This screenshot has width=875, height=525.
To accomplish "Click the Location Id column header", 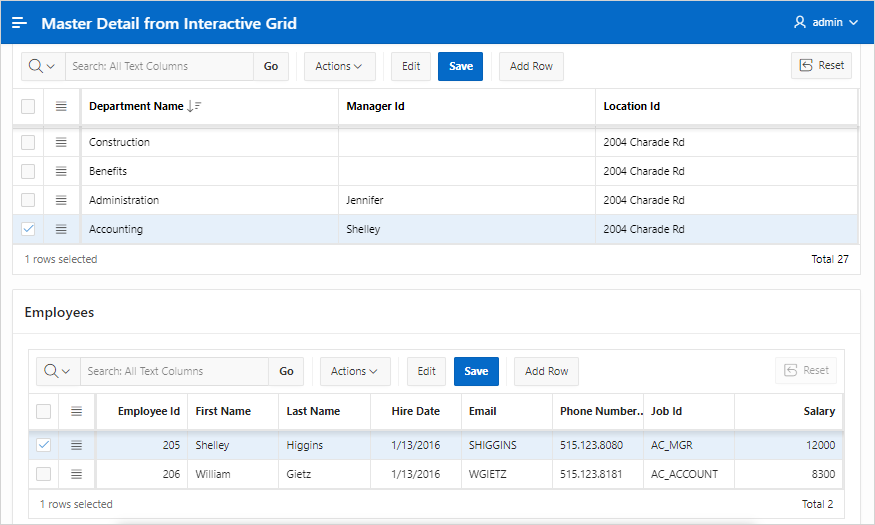I will coord(631,106).
